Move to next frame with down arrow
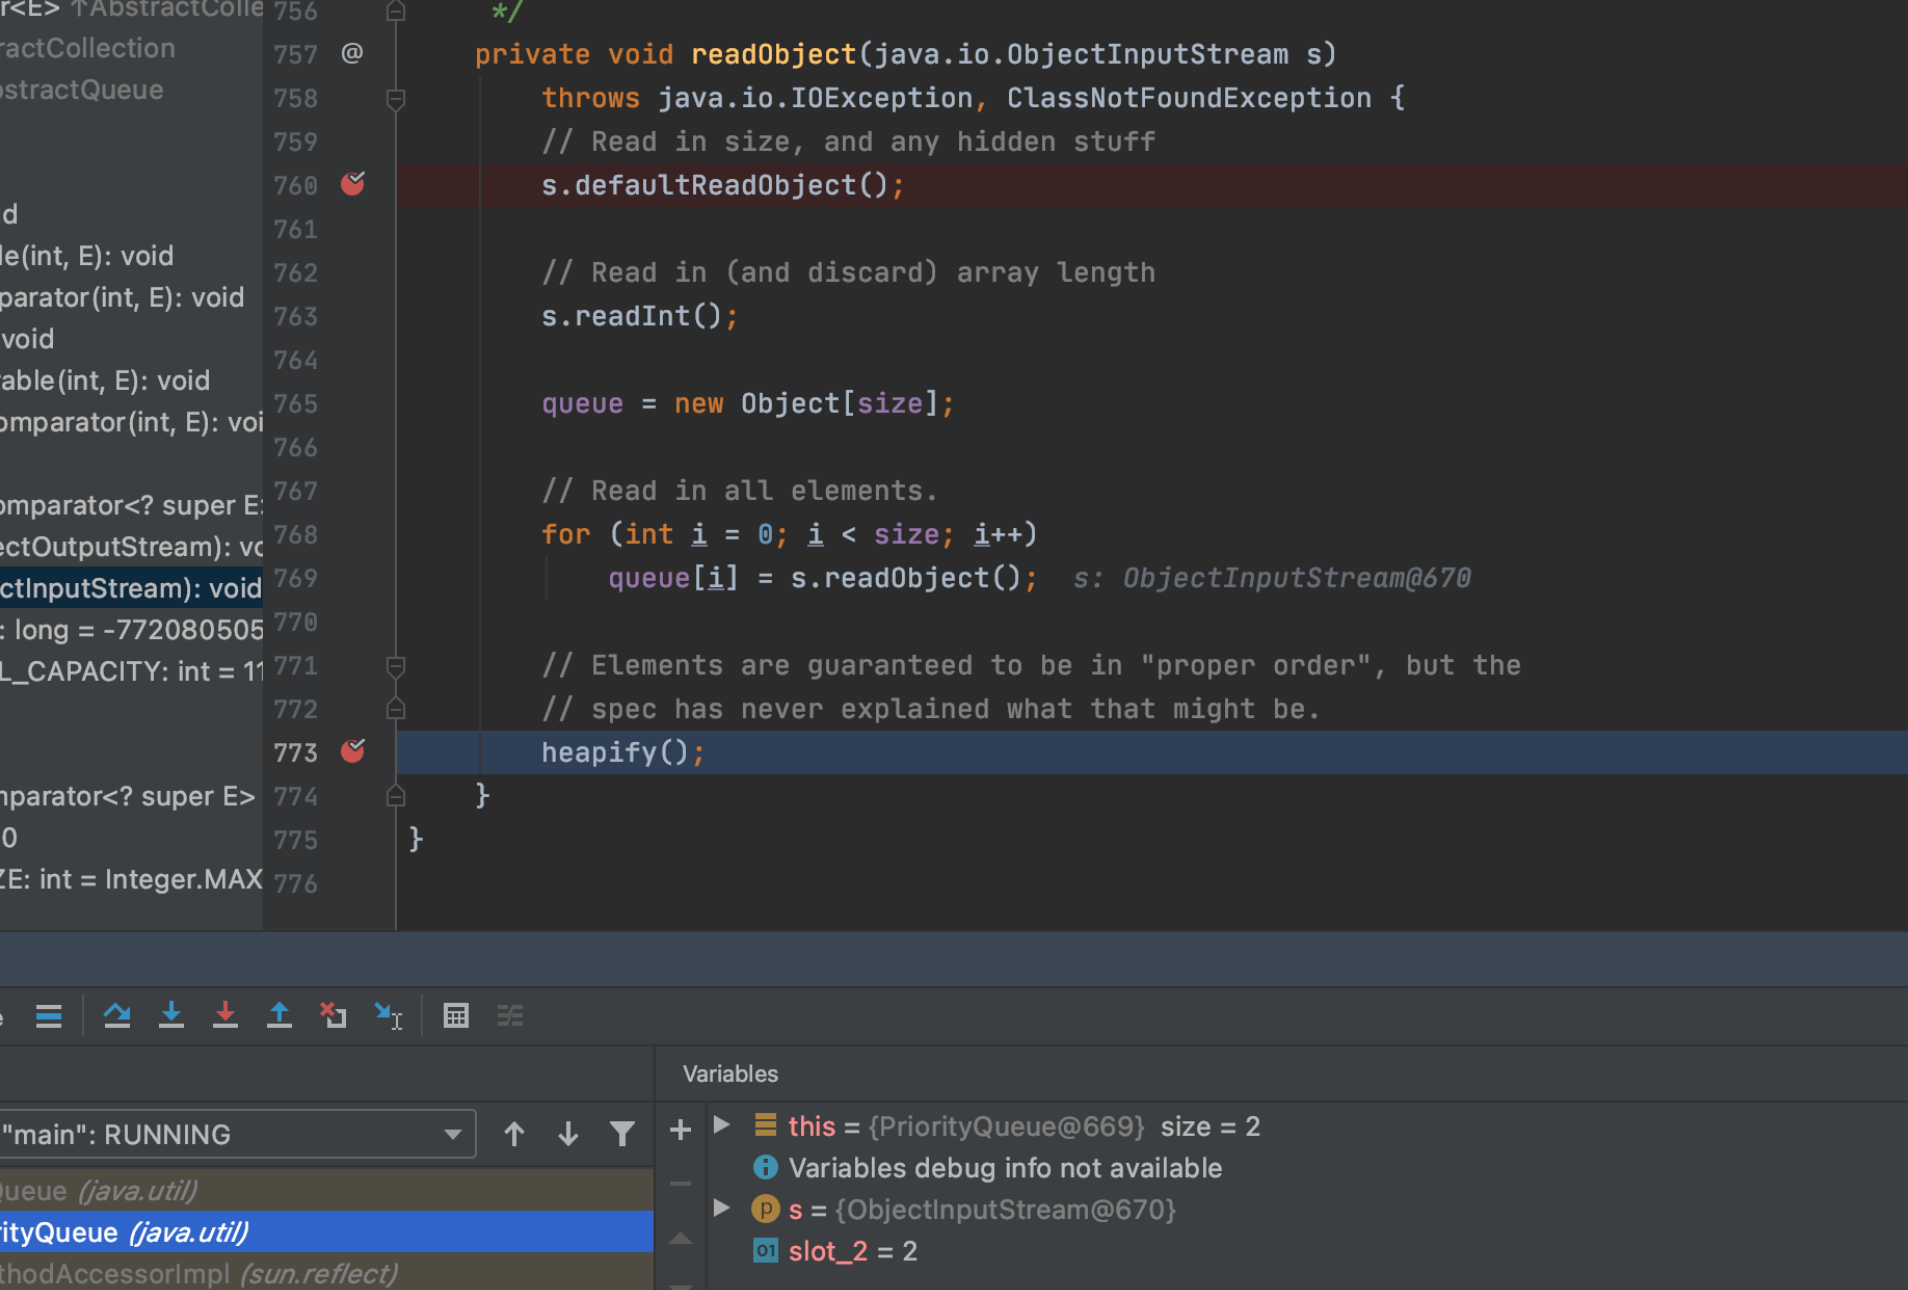The image size is (1908, 1290). click(x=568, y=1134)
